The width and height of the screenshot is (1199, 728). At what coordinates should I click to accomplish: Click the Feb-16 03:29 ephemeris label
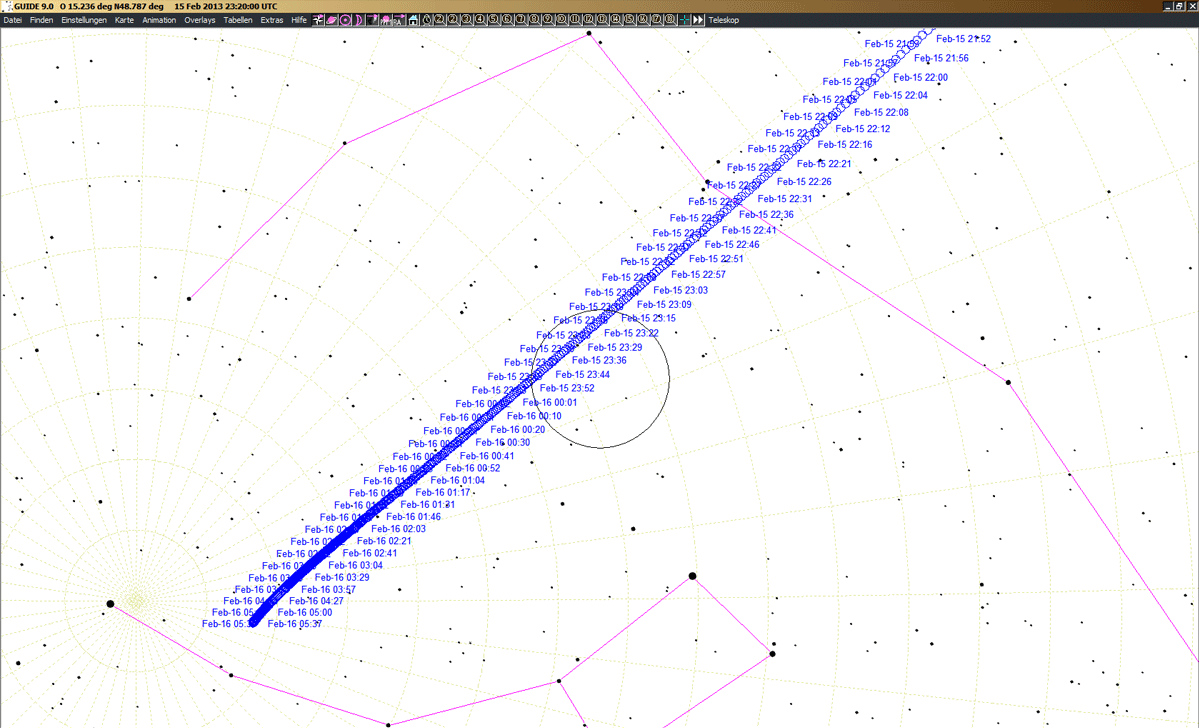click(342, 577)
